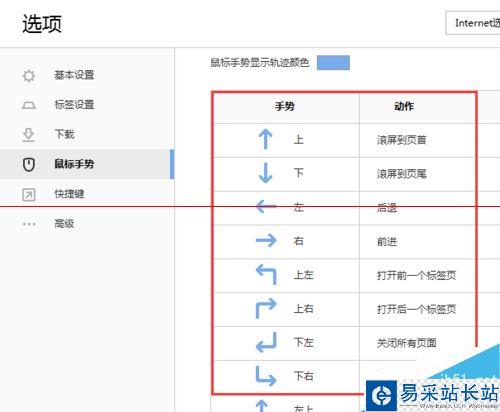Click the 下载 download arrow icon

pos(29,135)
